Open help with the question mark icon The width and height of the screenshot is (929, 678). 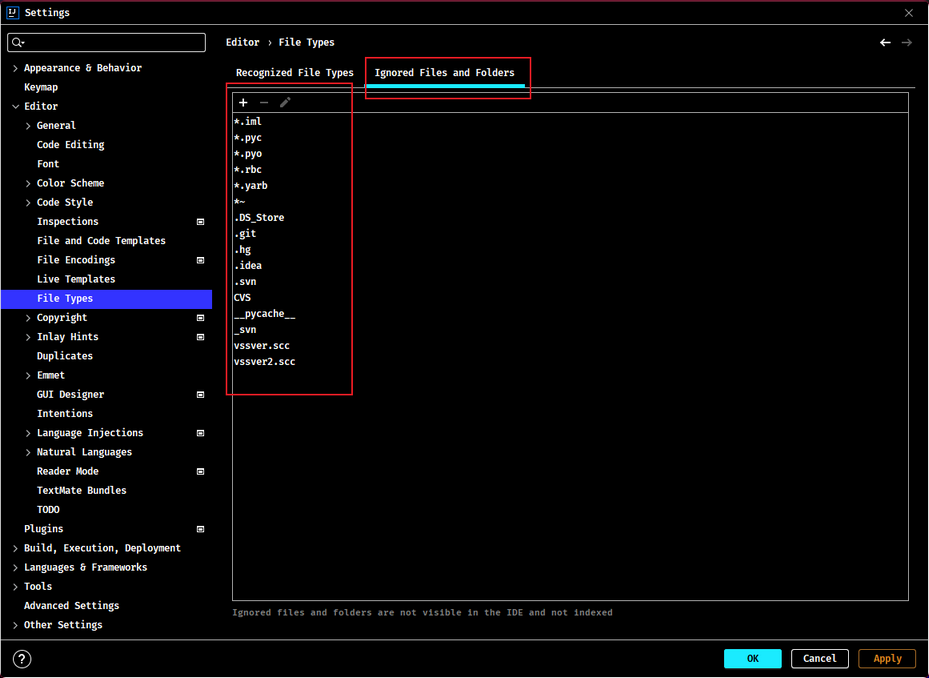22,658
